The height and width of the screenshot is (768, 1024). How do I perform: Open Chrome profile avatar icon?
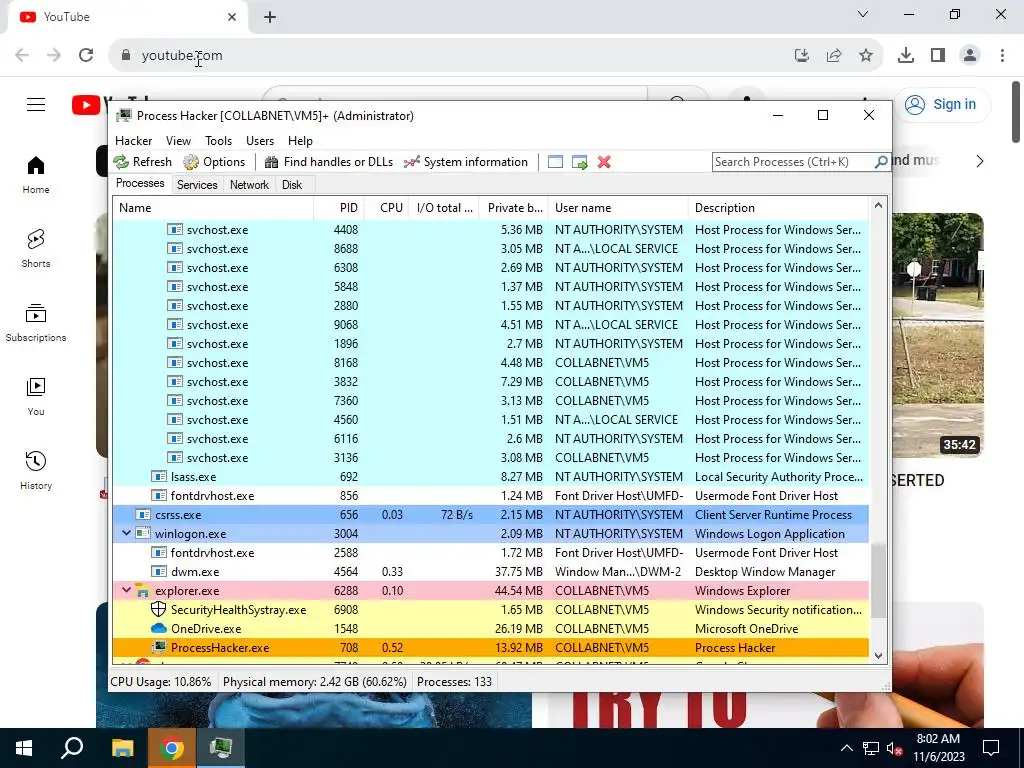[x=970, y=56]
